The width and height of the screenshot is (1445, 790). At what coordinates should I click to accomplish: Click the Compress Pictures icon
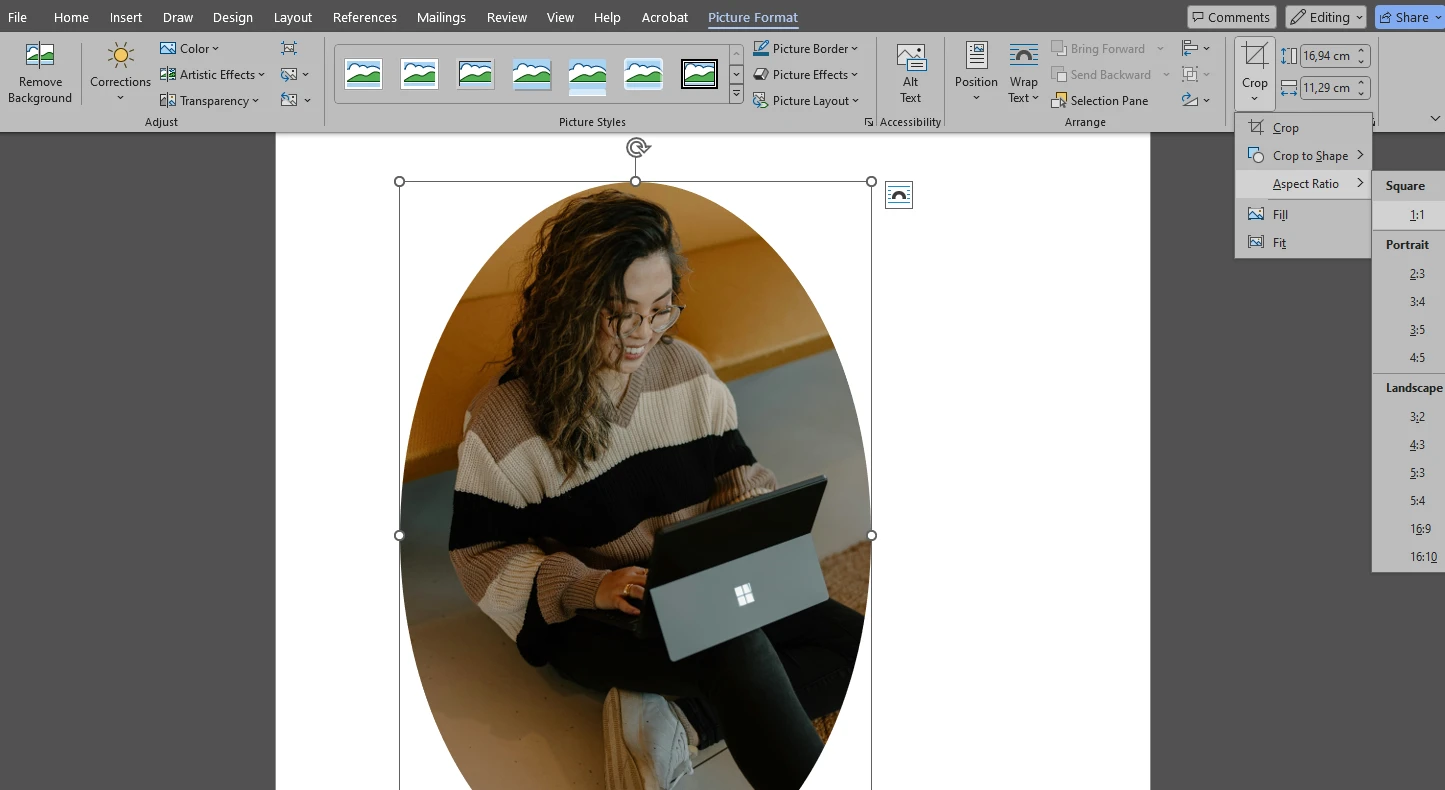[x=289, y=48]
